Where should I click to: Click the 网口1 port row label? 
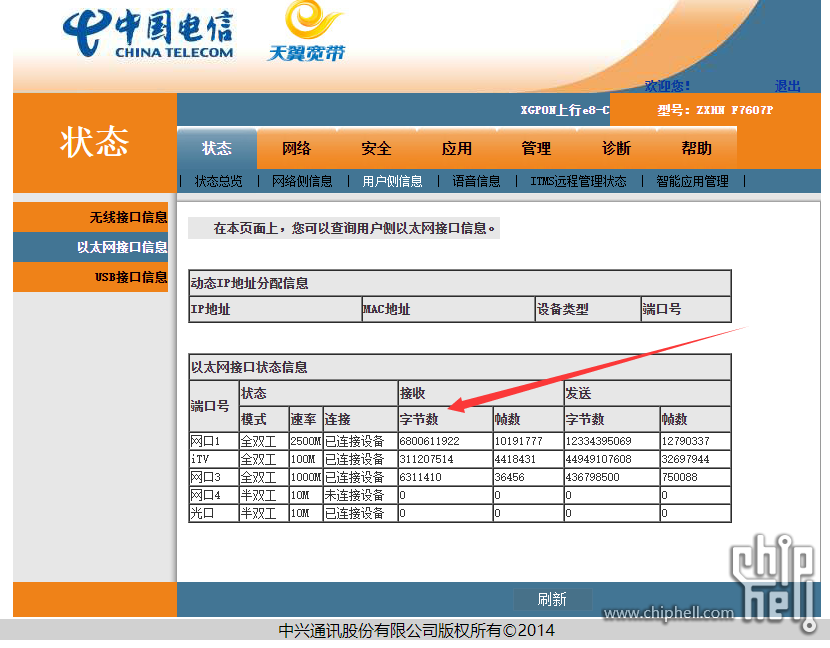(205, 441)
